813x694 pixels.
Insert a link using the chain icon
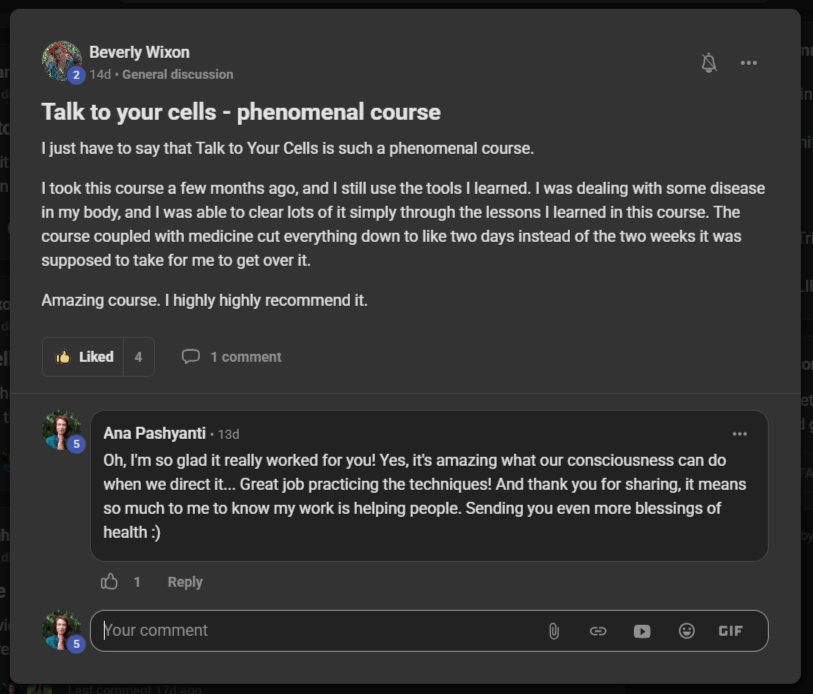(x=598, y=631)
